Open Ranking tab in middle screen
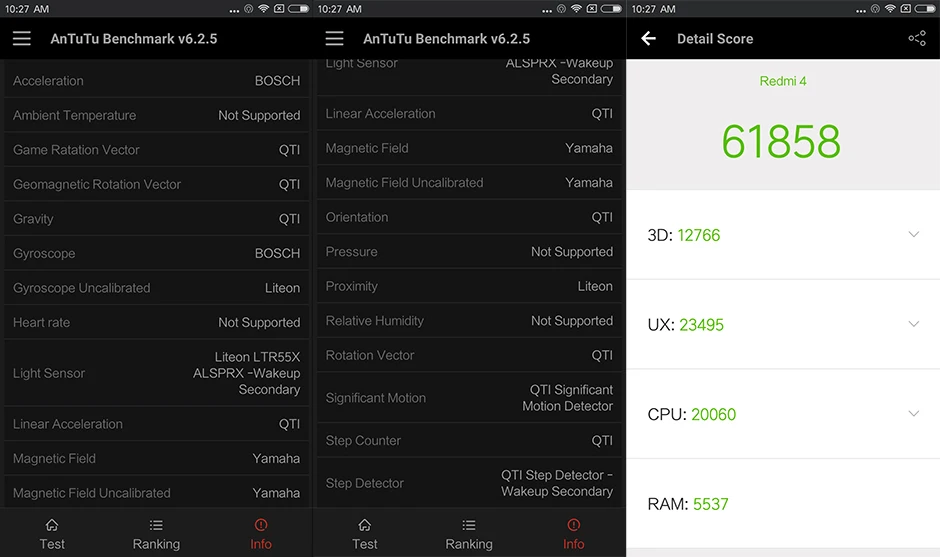 coord(469,534)
